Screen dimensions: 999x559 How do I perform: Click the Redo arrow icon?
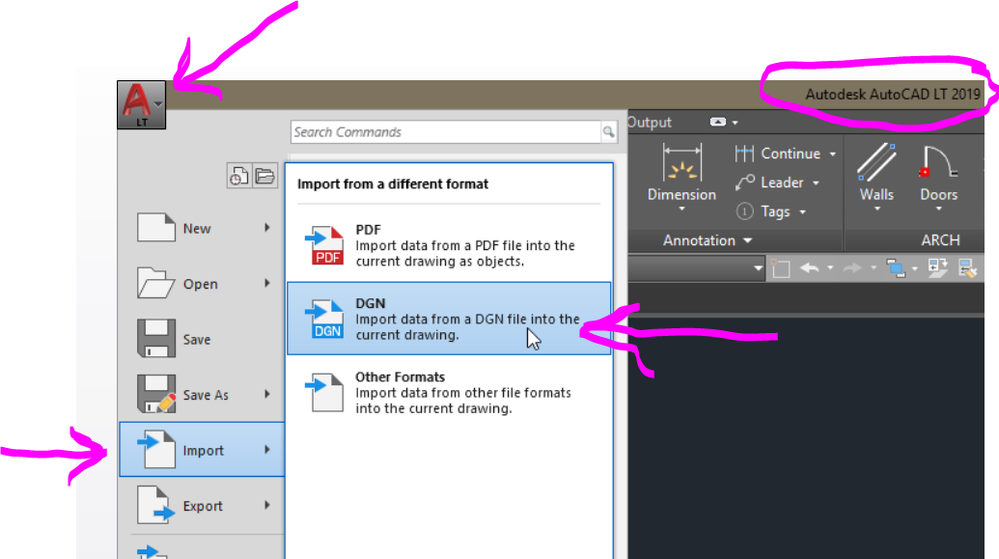tap(852, 268)
